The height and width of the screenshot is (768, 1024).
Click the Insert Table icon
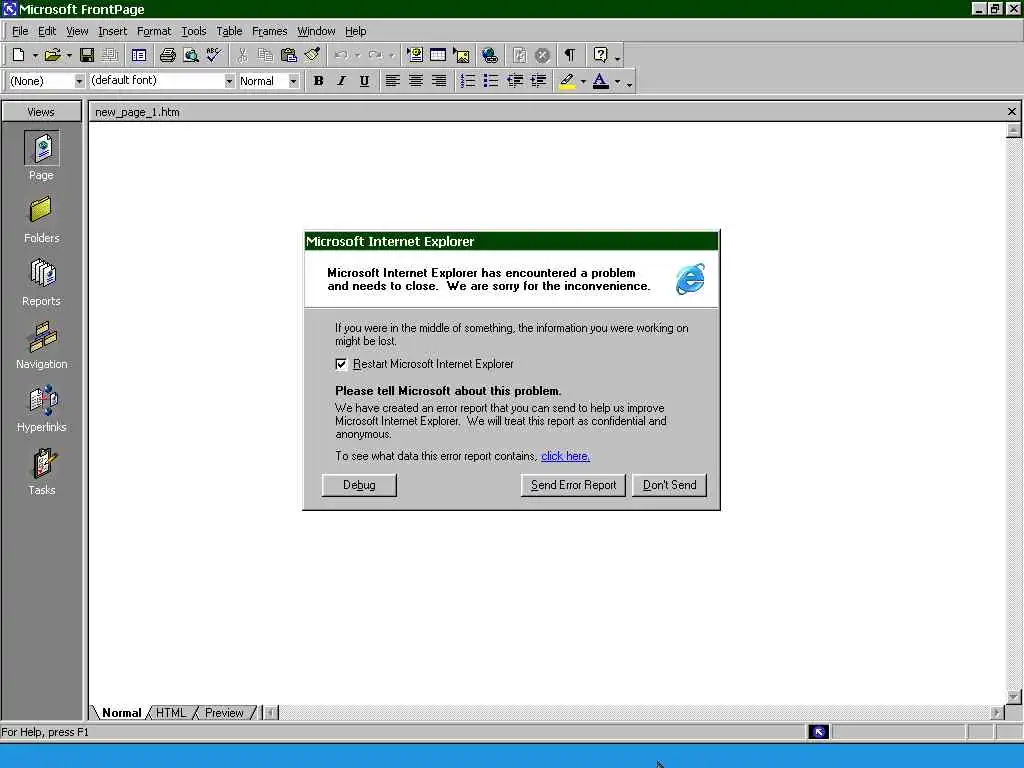438,56
